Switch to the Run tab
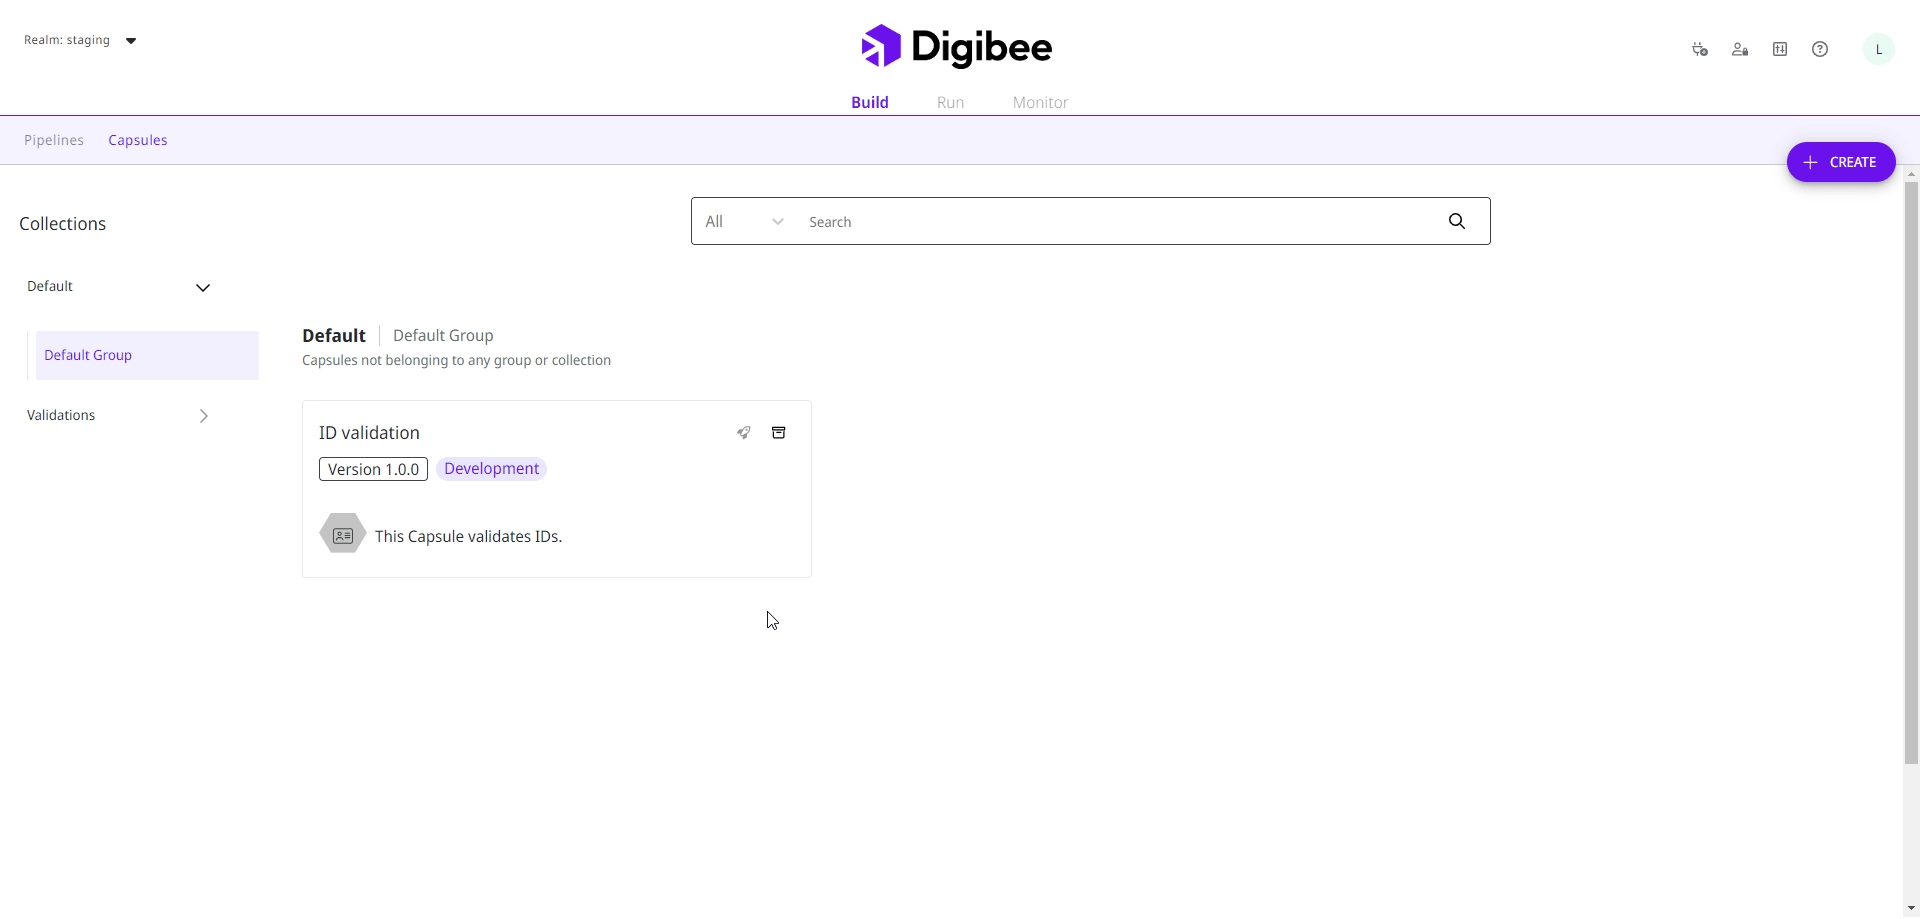The height and width of the screenshot is (919, 1920). (949, 102)
